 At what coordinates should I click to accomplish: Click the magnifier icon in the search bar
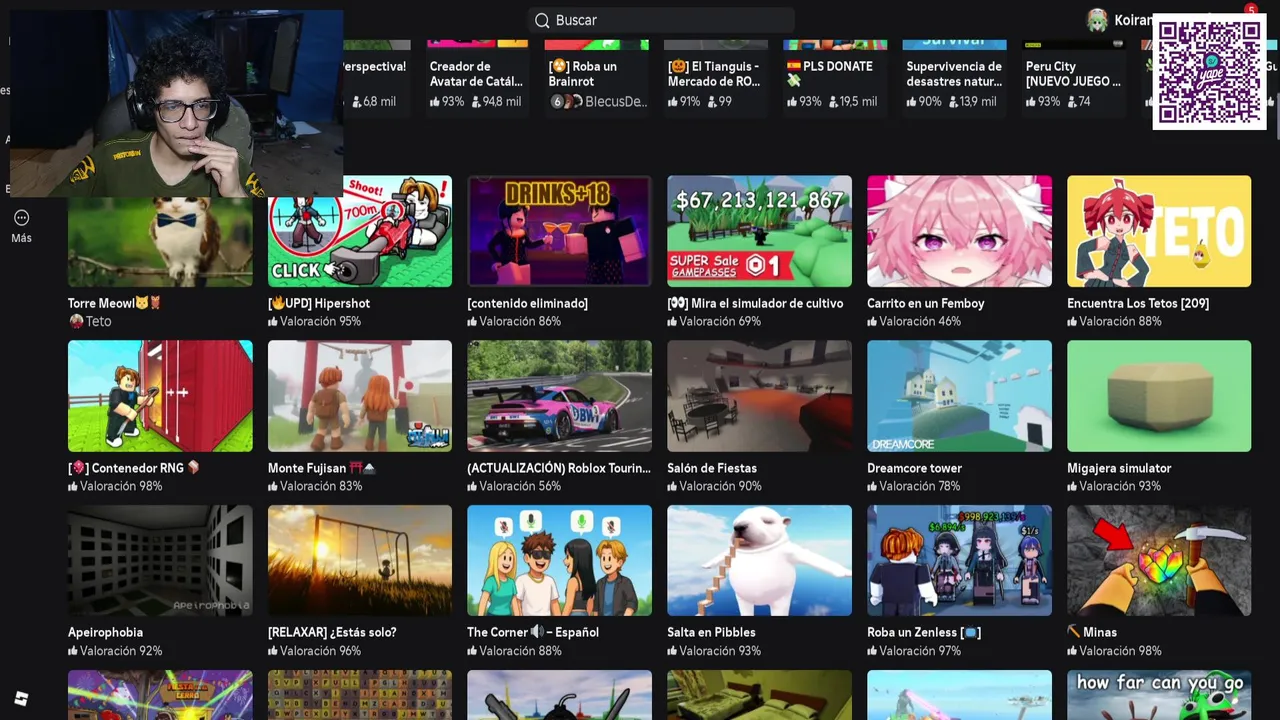[x=542, y=20]
